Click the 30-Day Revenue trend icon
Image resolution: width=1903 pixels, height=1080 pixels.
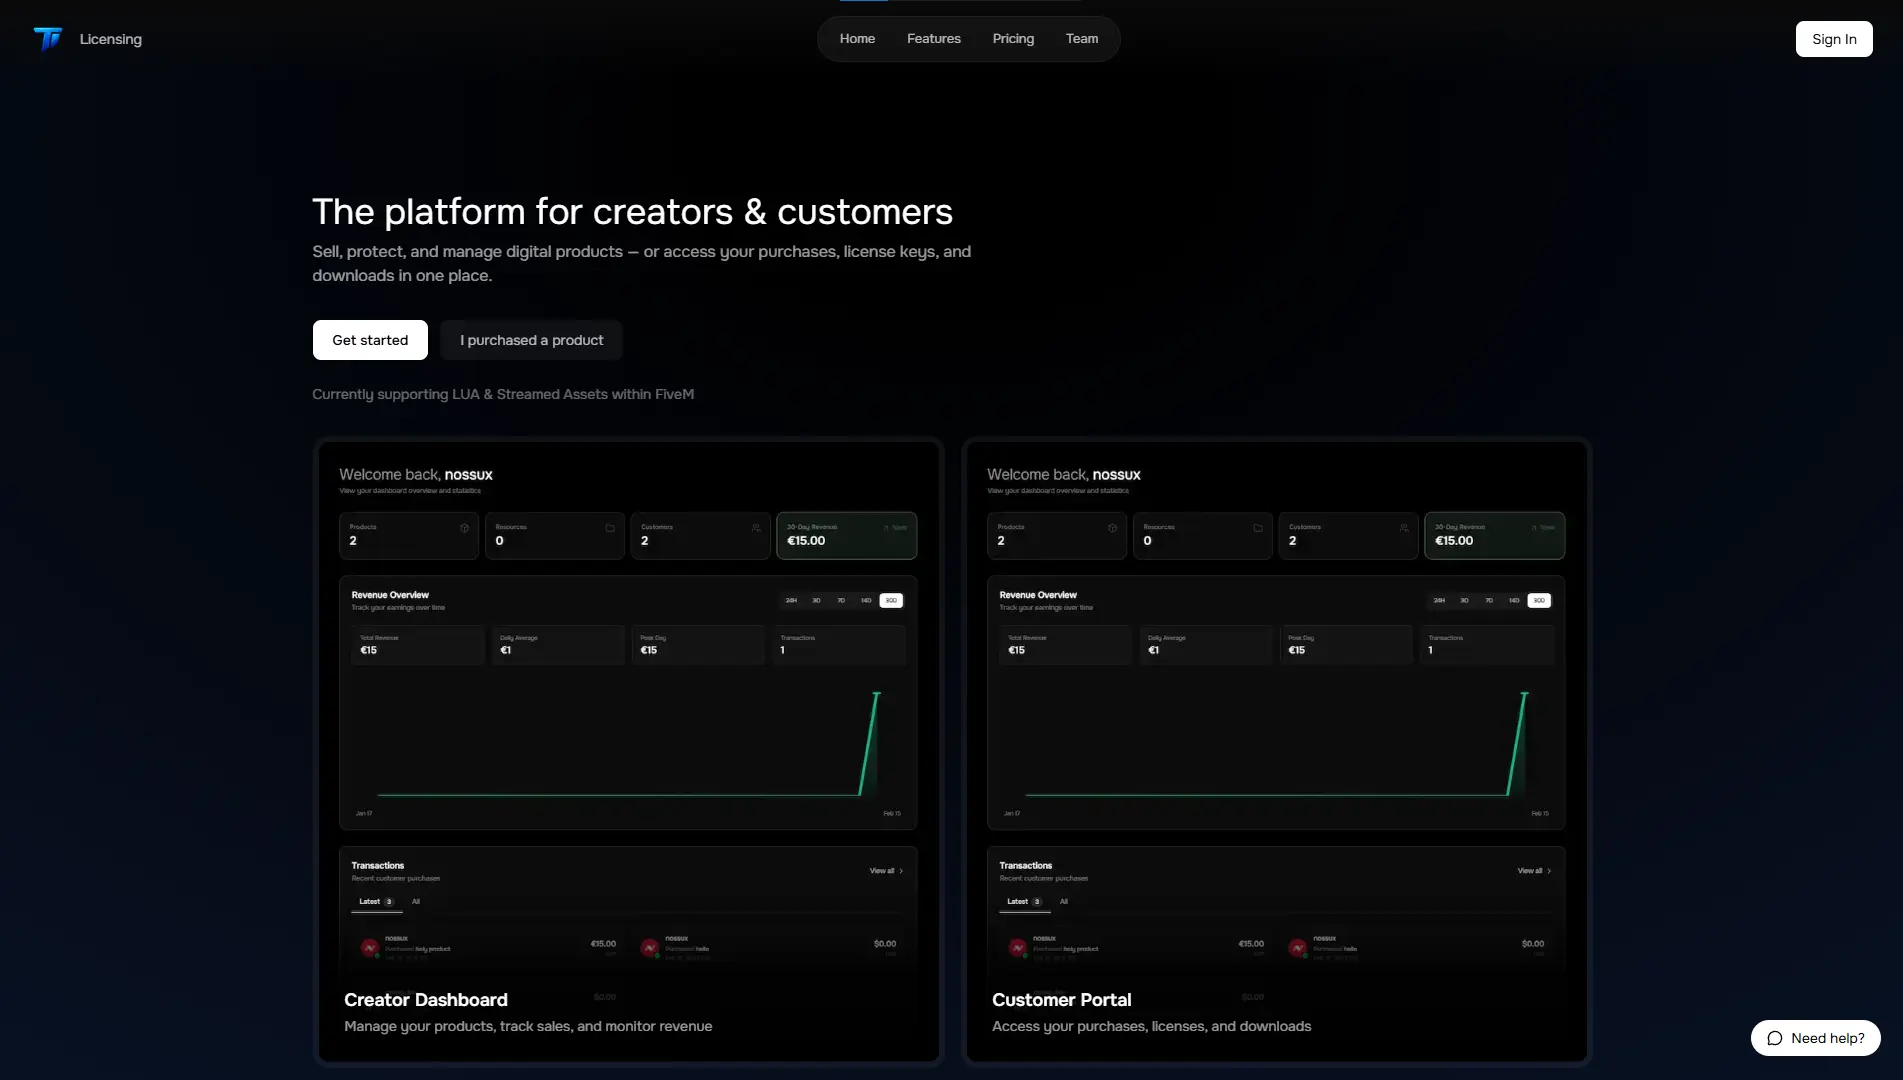point(885,527)
